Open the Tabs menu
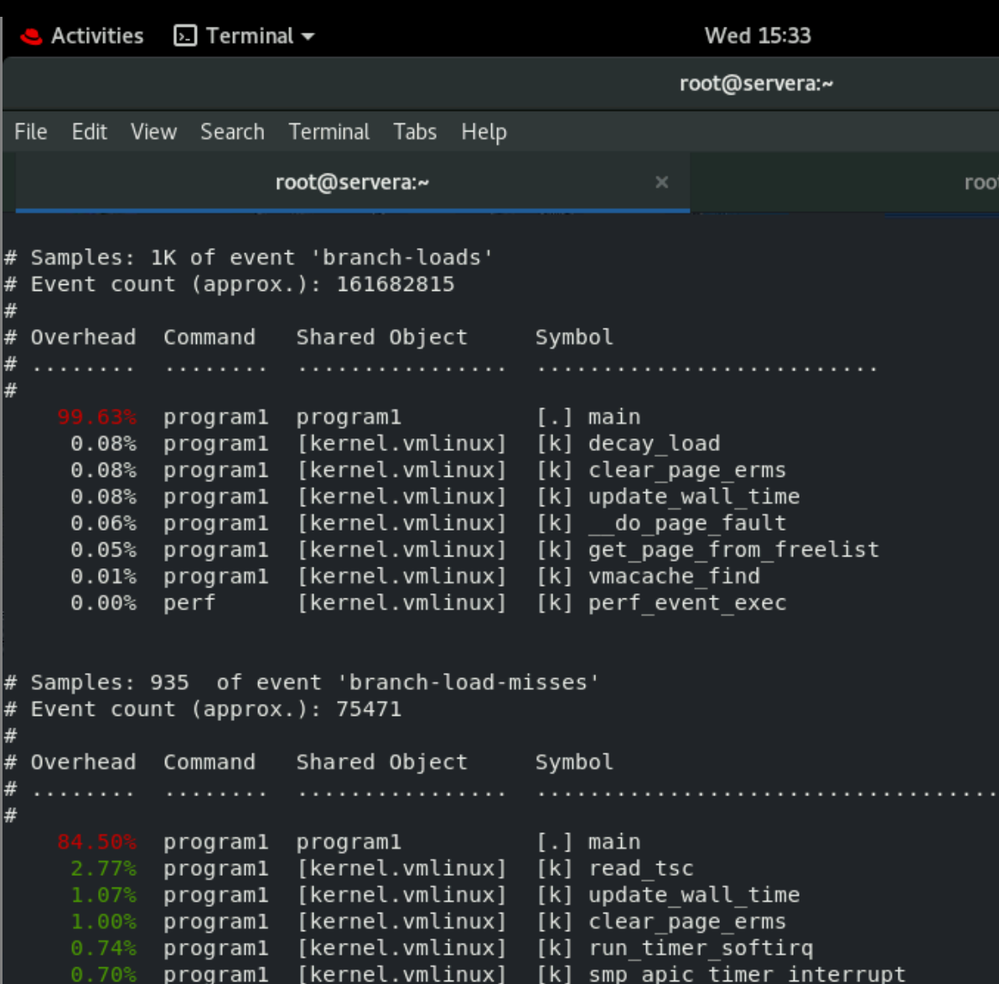Image resolution: width=999 pixels, height=984 pixels. click(x=415, y=132)
